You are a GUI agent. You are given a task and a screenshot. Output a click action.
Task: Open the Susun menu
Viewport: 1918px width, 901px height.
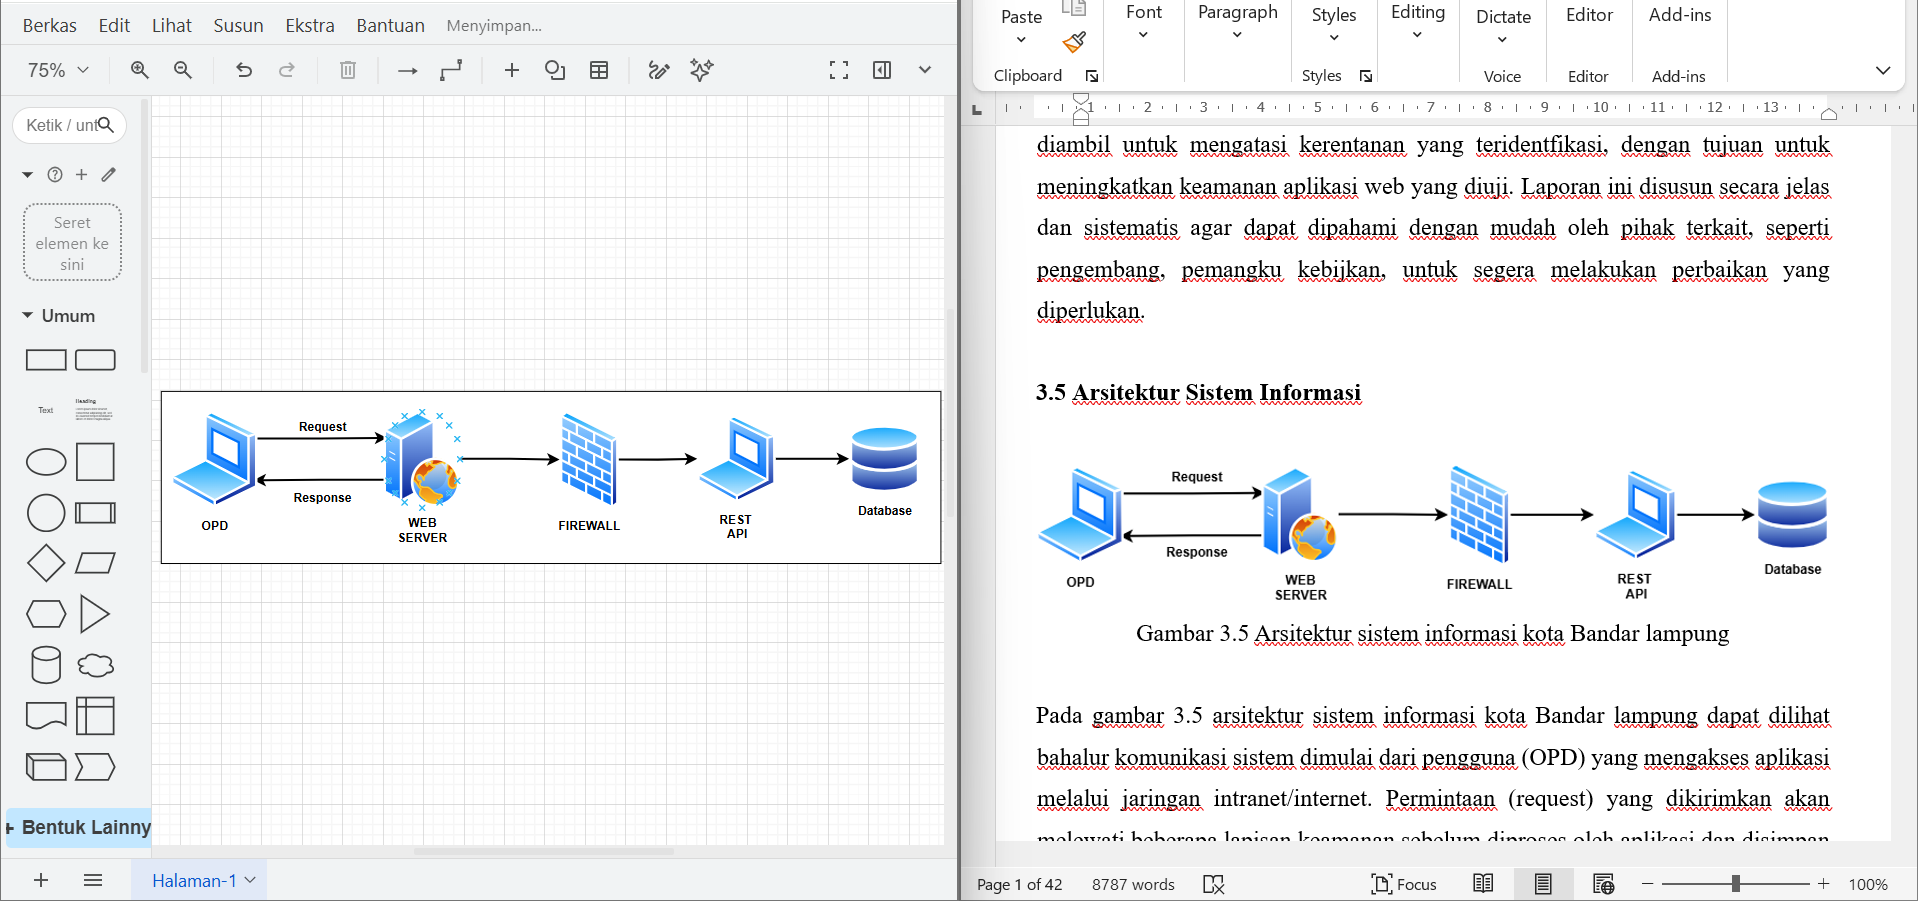[x=238, y=25]
